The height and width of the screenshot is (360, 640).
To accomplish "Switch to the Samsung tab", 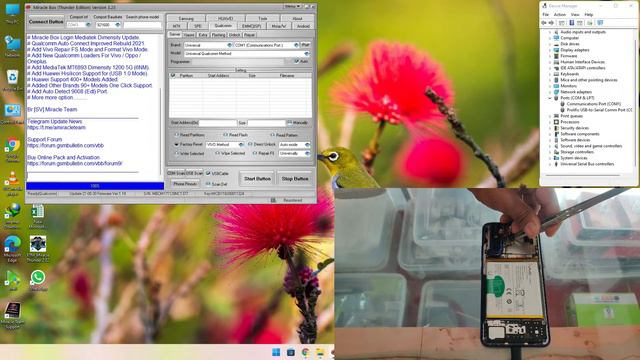I will tap(186, 18).
